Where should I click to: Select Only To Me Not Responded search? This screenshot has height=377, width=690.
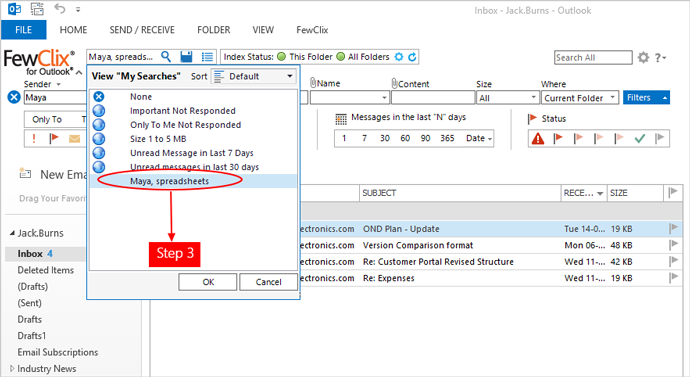pos(194,124)
